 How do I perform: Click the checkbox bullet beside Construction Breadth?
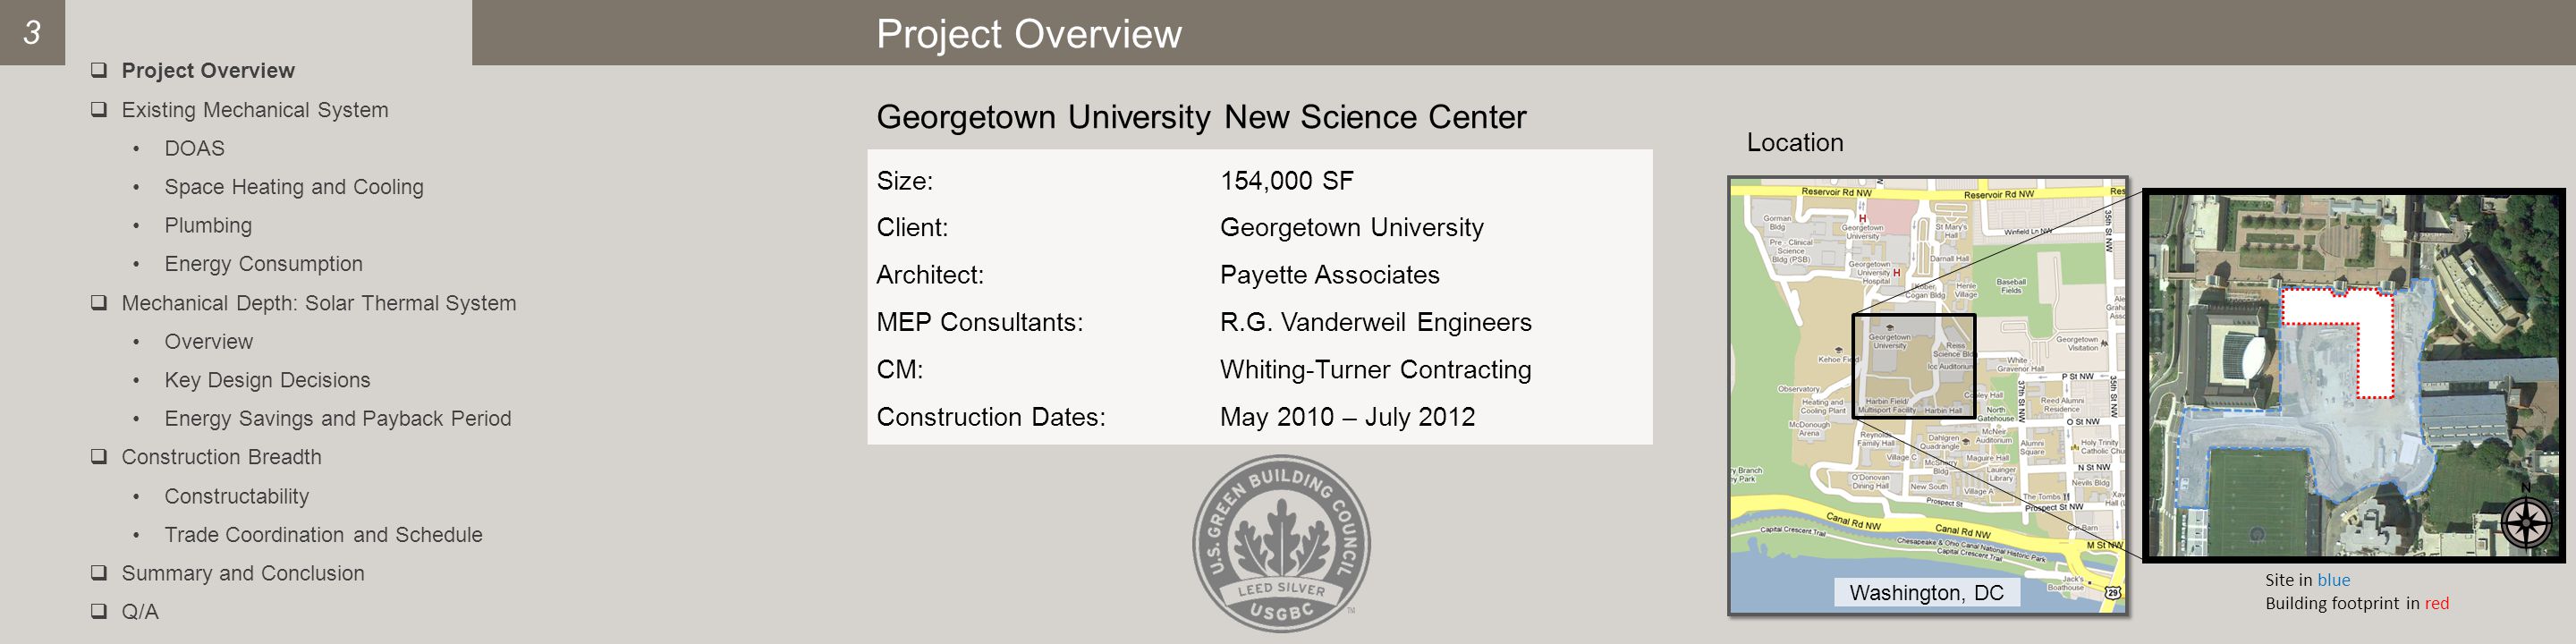pos(99,456)
